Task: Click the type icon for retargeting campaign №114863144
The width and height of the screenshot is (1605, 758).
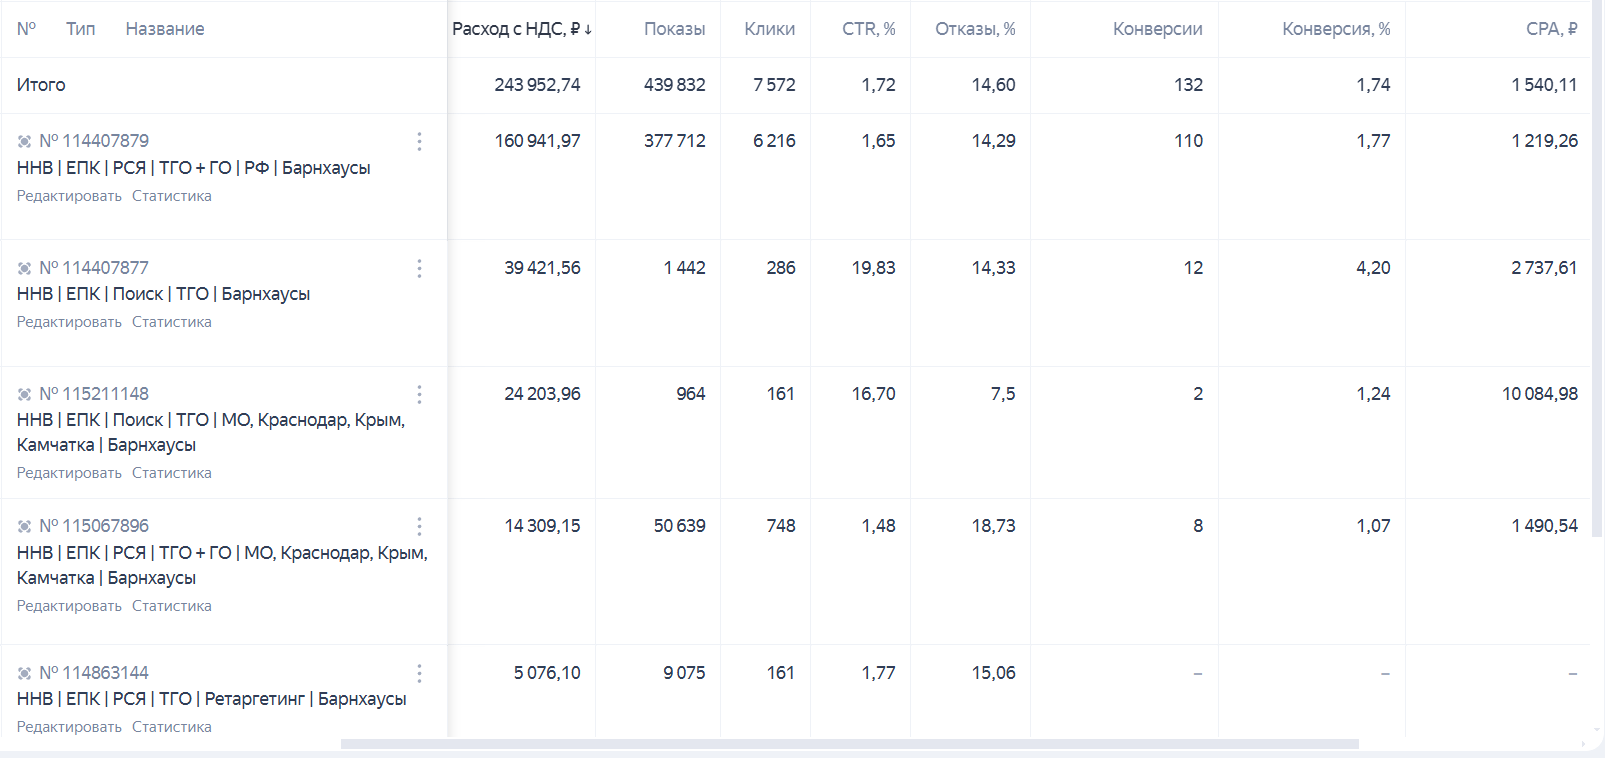Action: (x=24, y=673)
